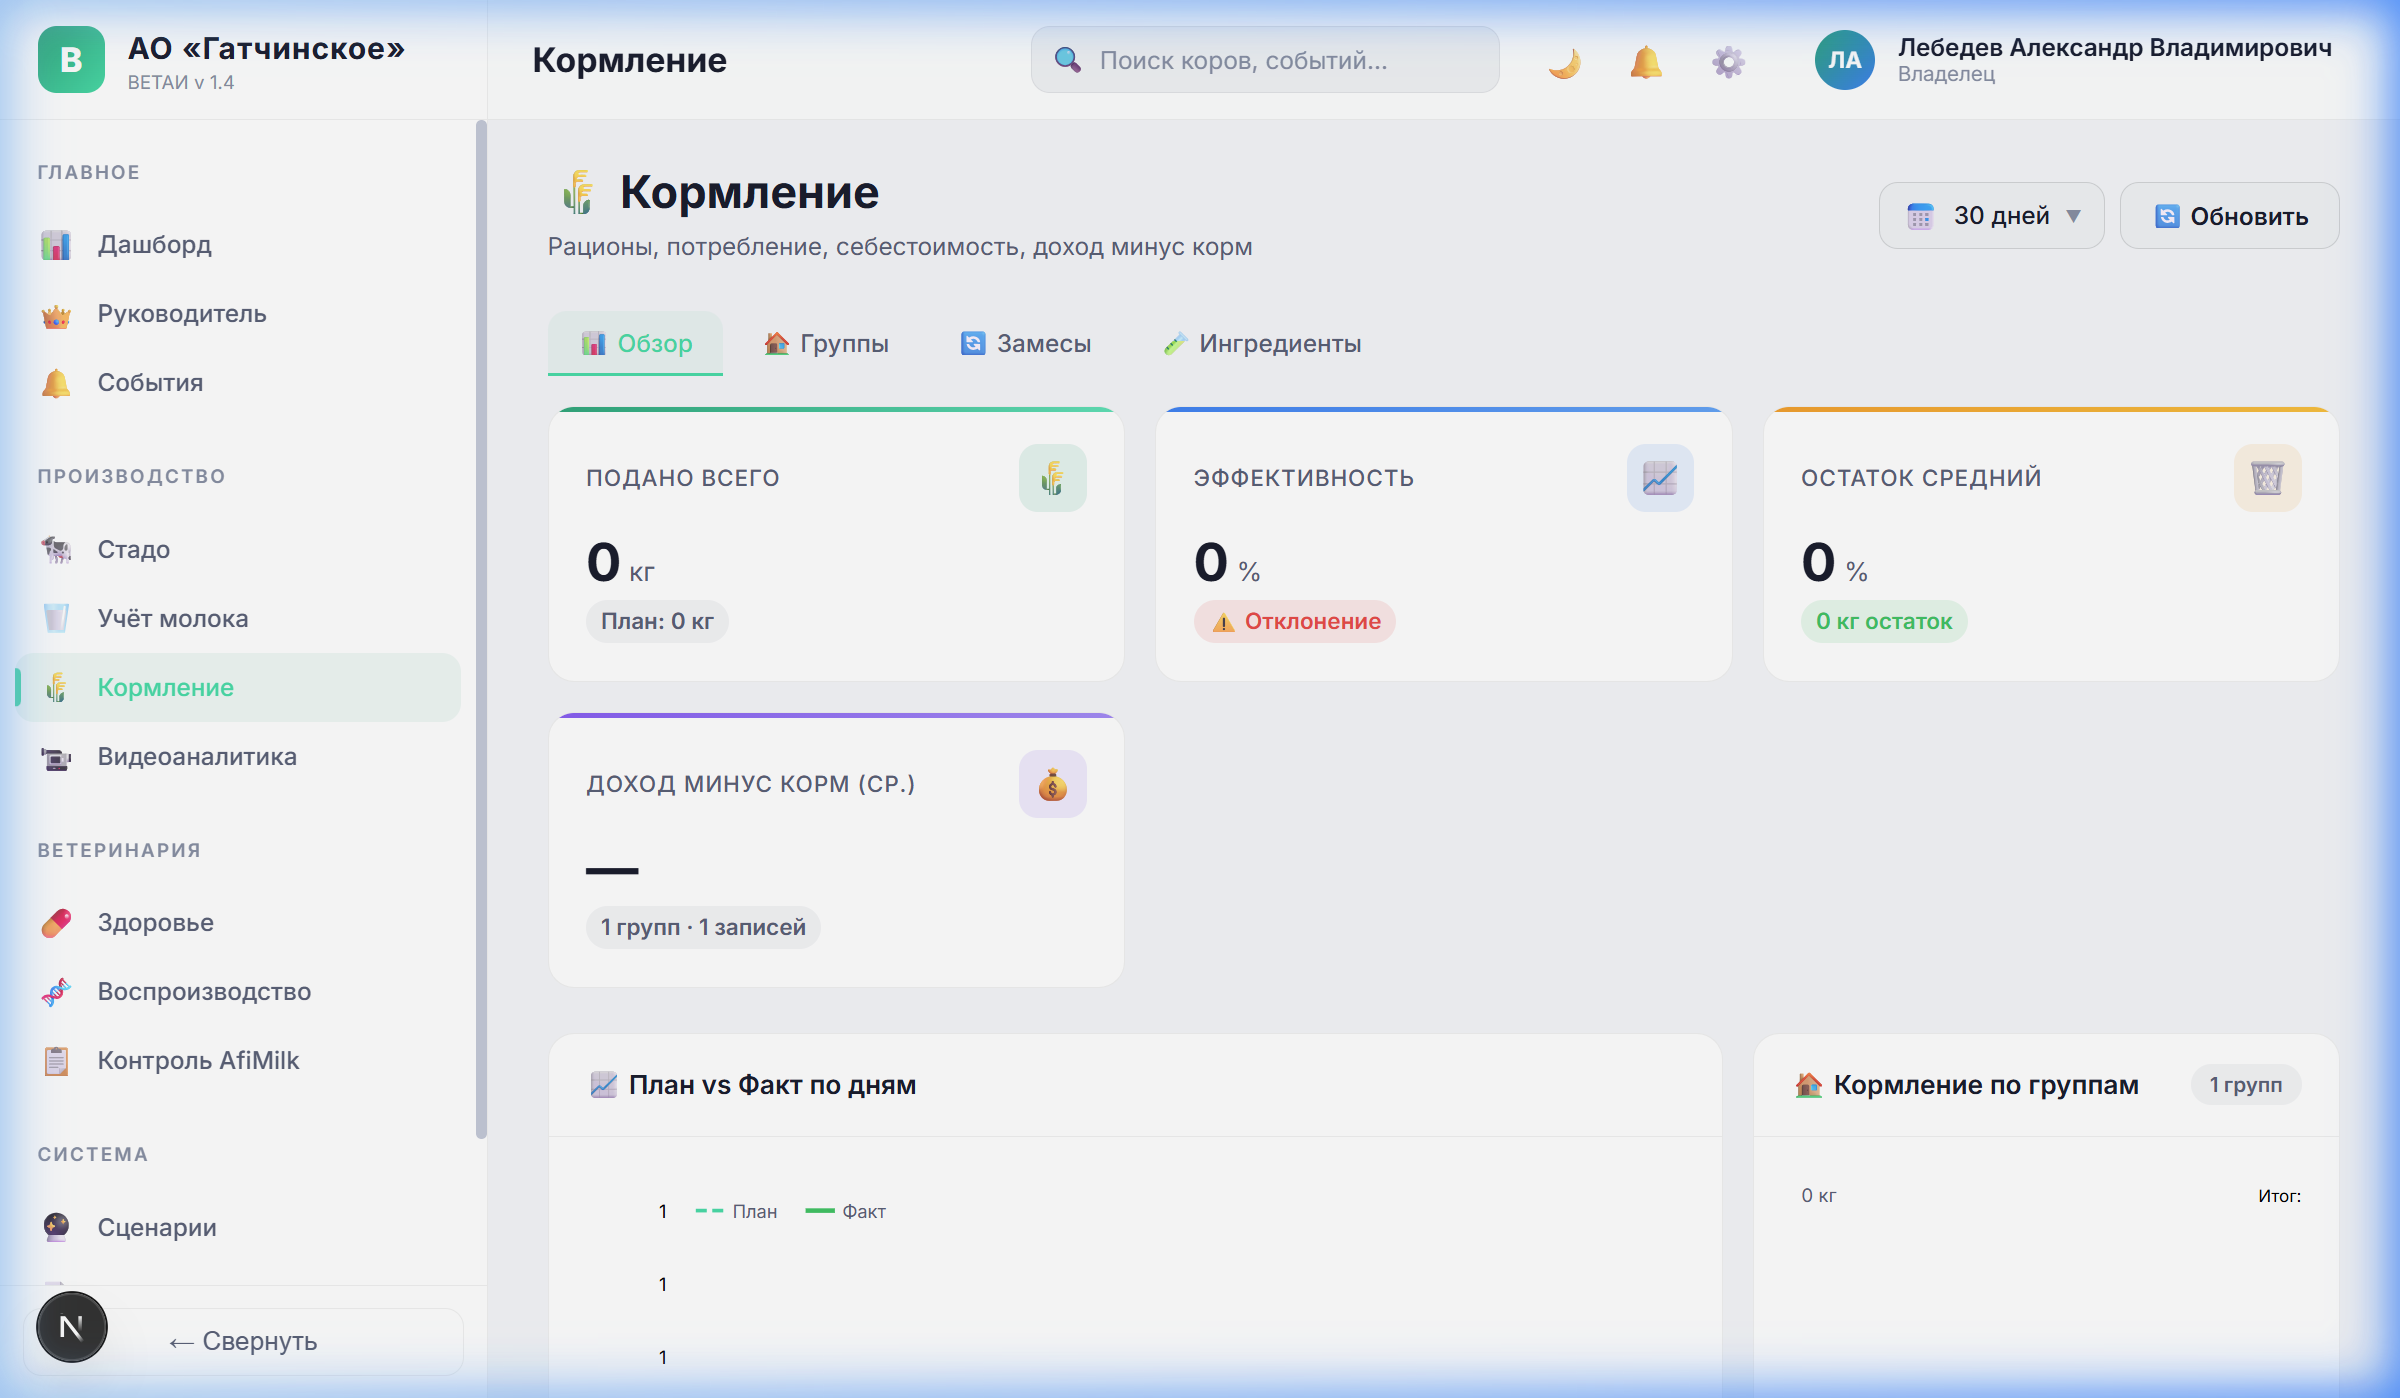Go to Видеоаналитика in the sidebar
Screen dimensions: 2400x1398
(x=196, y=757)
